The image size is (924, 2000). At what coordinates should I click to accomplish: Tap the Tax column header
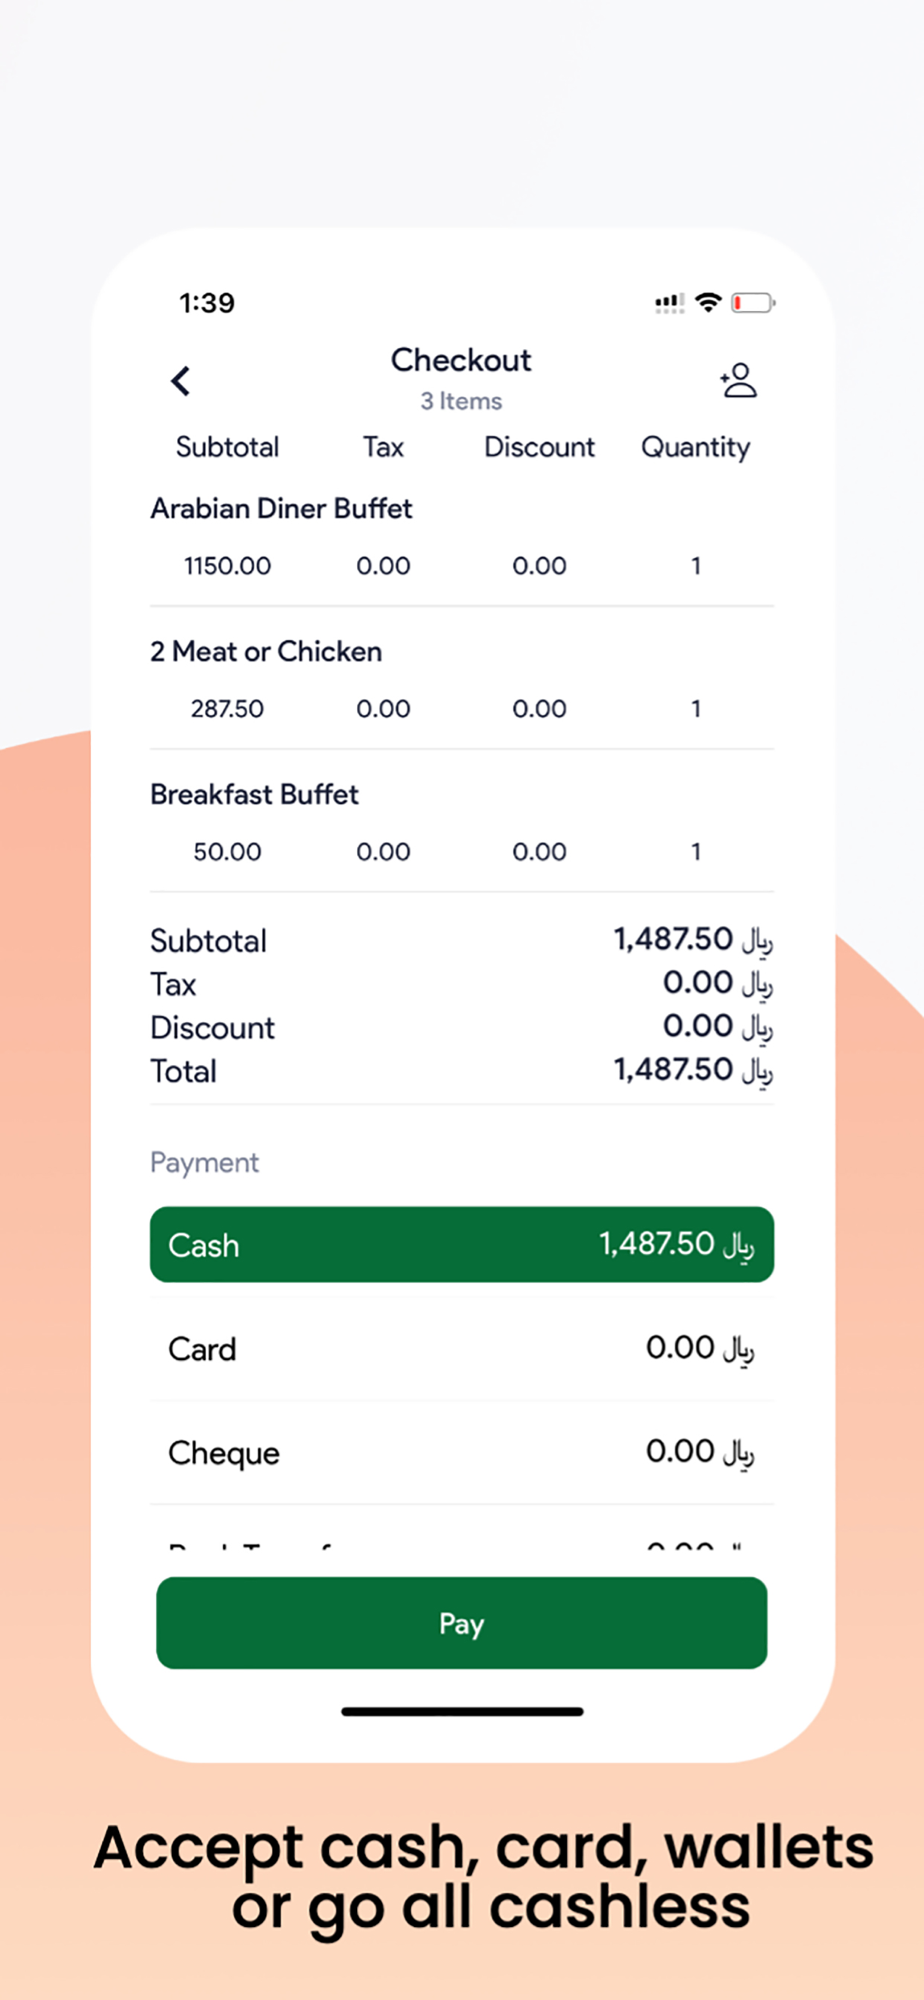click(383, 447)
